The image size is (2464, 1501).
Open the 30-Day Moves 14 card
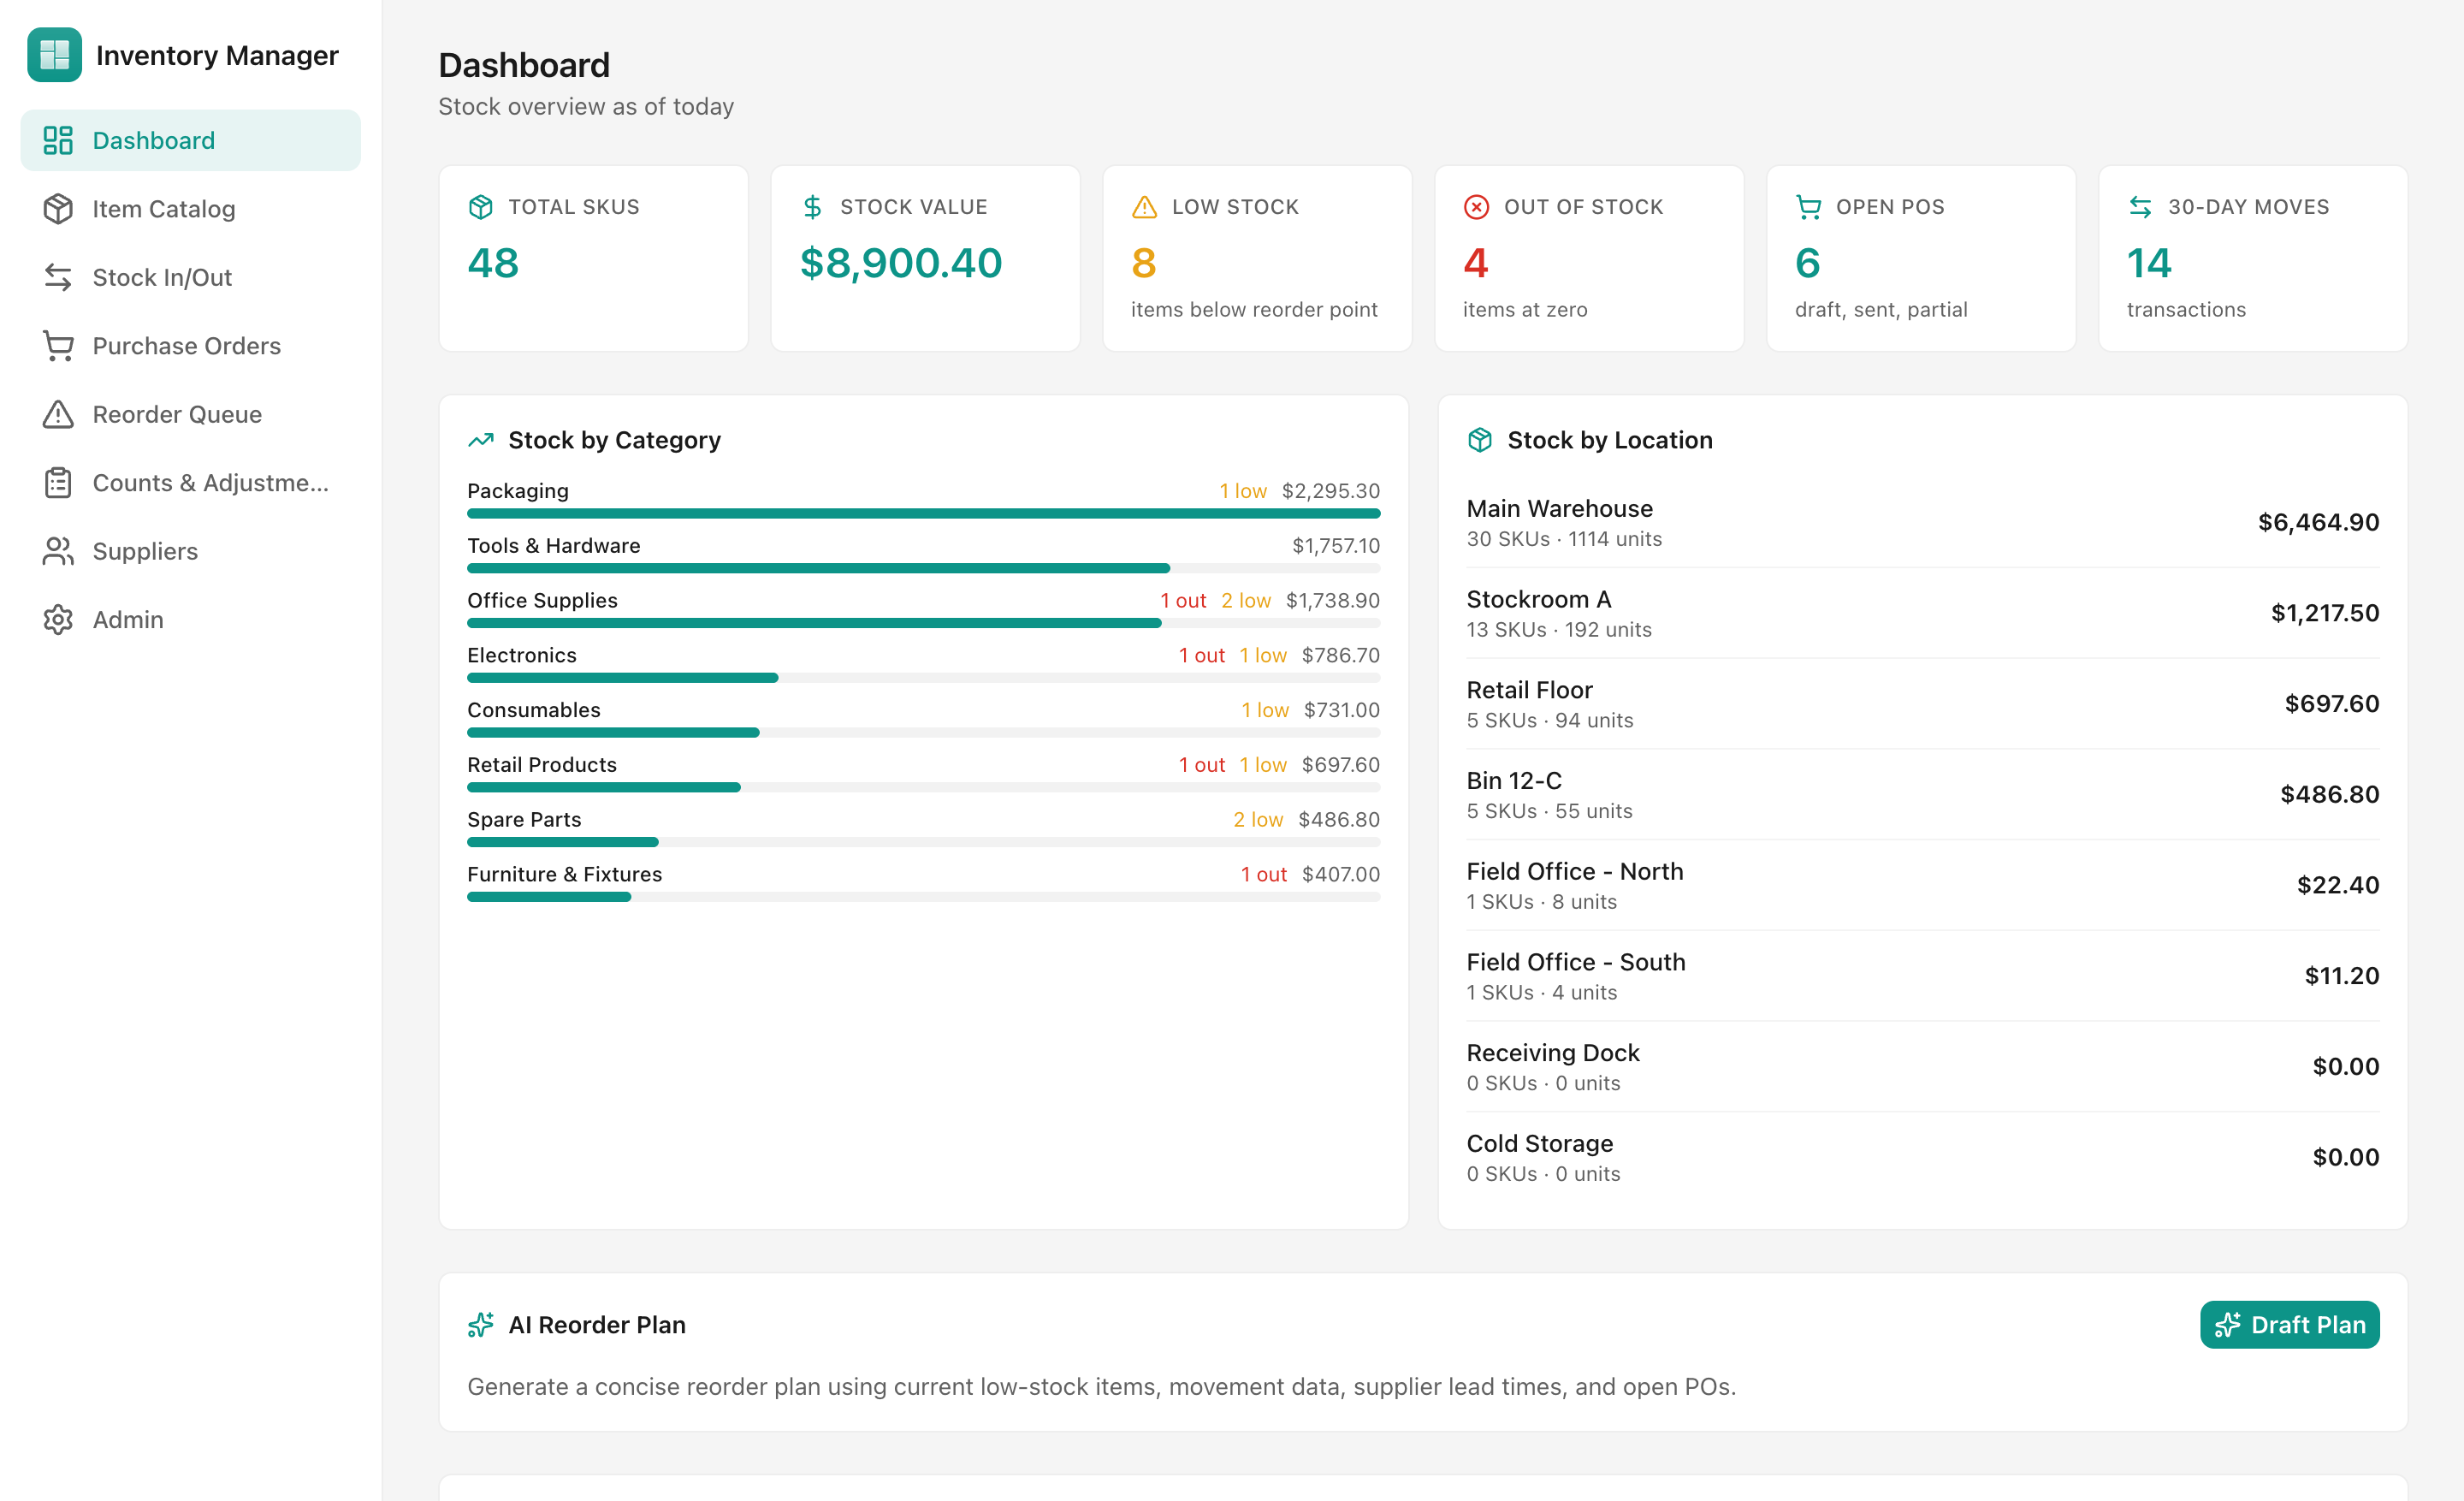click(x=2253, y=258)
